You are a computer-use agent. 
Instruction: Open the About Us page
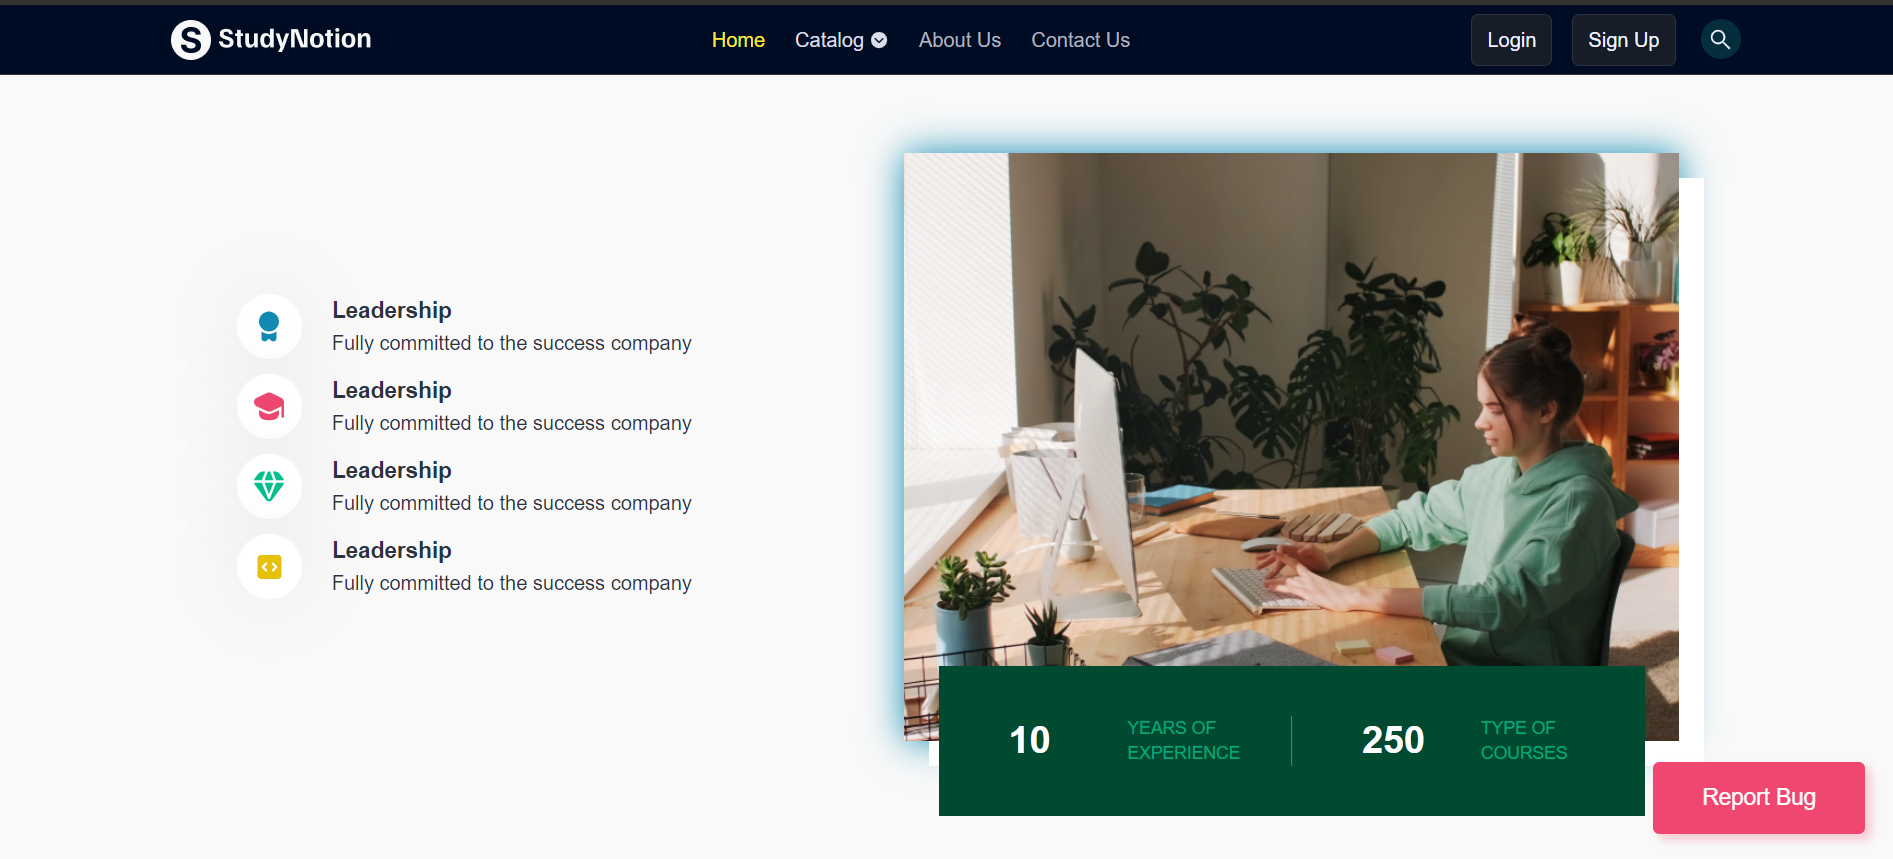coord(960,40)
